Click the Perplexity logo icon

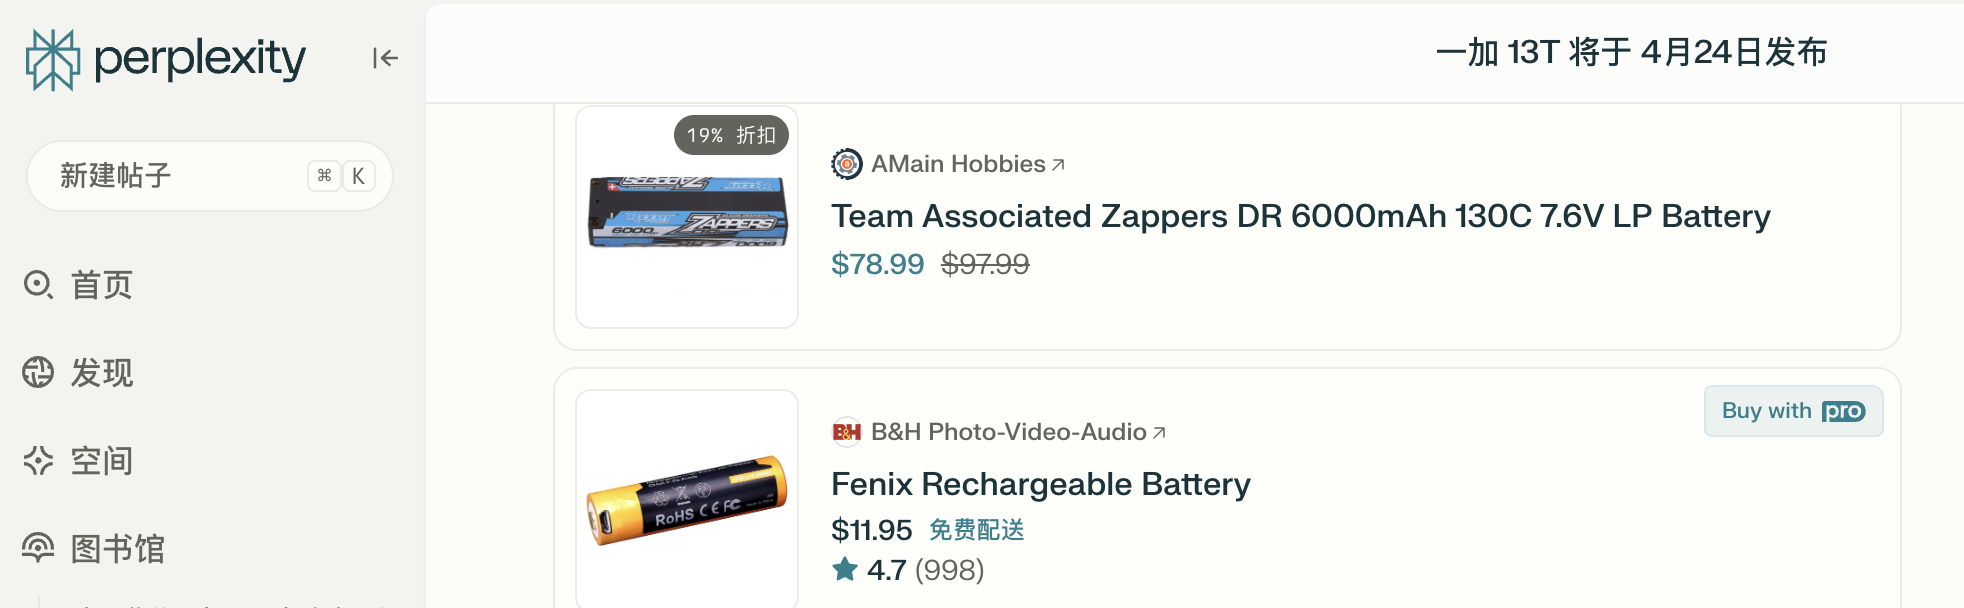point(52,59)
